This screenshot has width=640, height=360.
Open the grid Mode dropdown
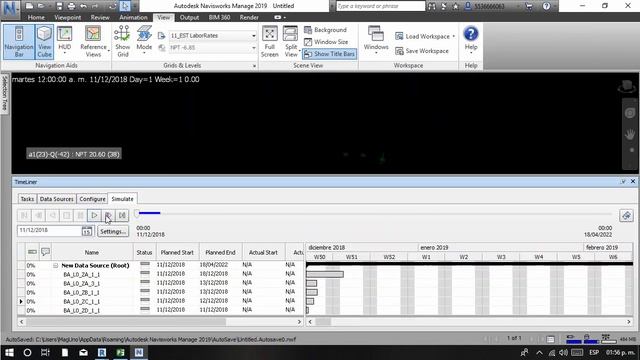pos(144,41)
